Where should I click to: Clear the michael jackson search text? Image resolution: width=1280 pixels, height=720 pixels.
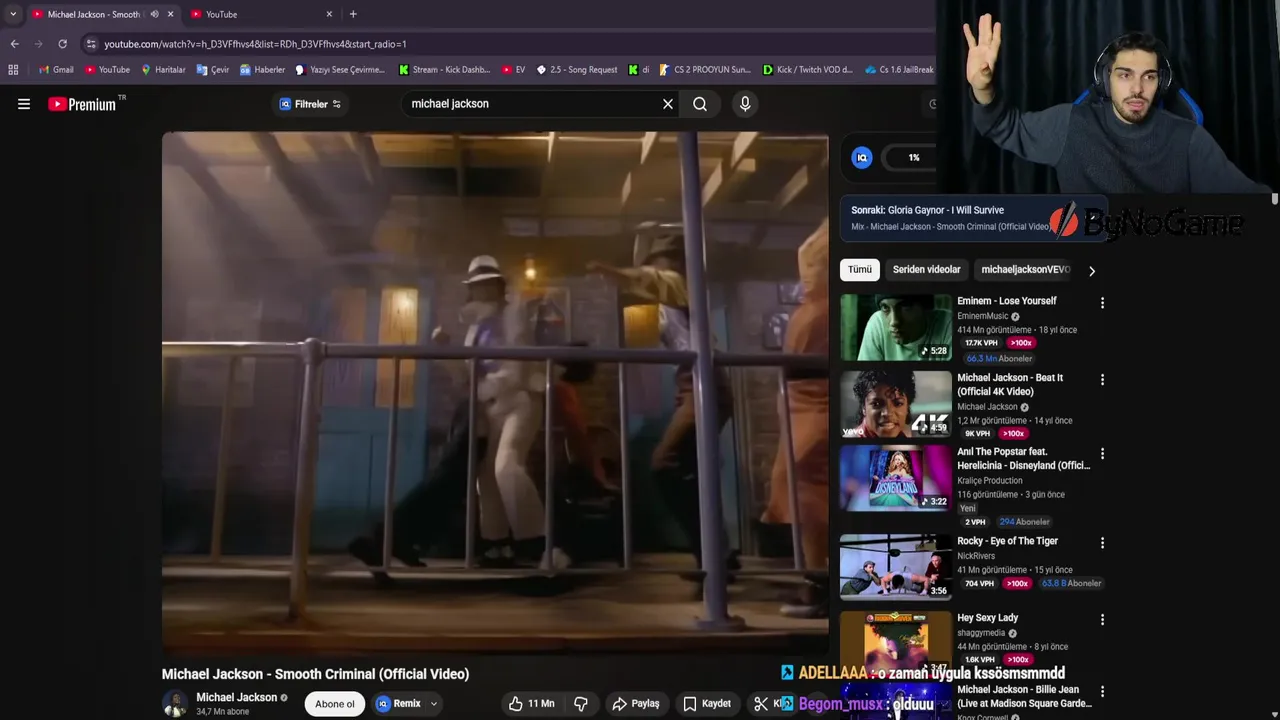pos(668,104)
